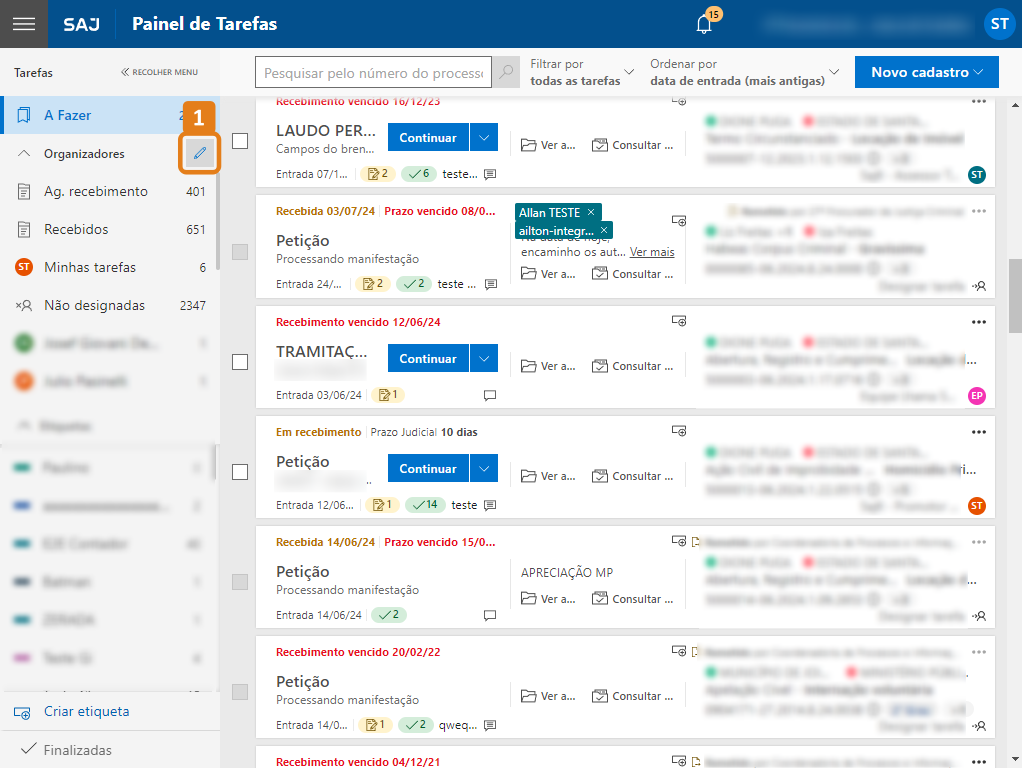The height and width of the screenshot is (768, 1022).
Task: Select Minhas tarefas in sidebar
Action: coord(90,267)
